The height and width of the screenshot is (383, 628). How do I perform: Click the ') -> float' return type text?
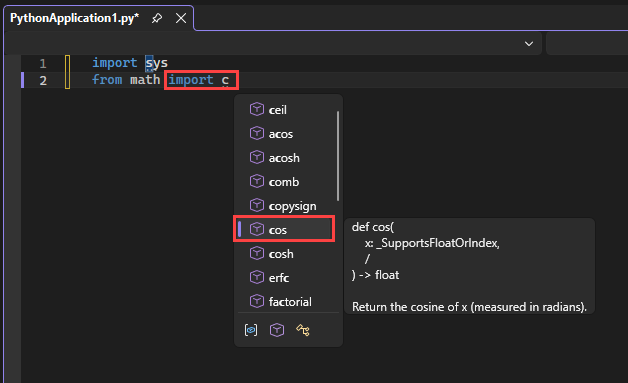click(x=375, y=275)
